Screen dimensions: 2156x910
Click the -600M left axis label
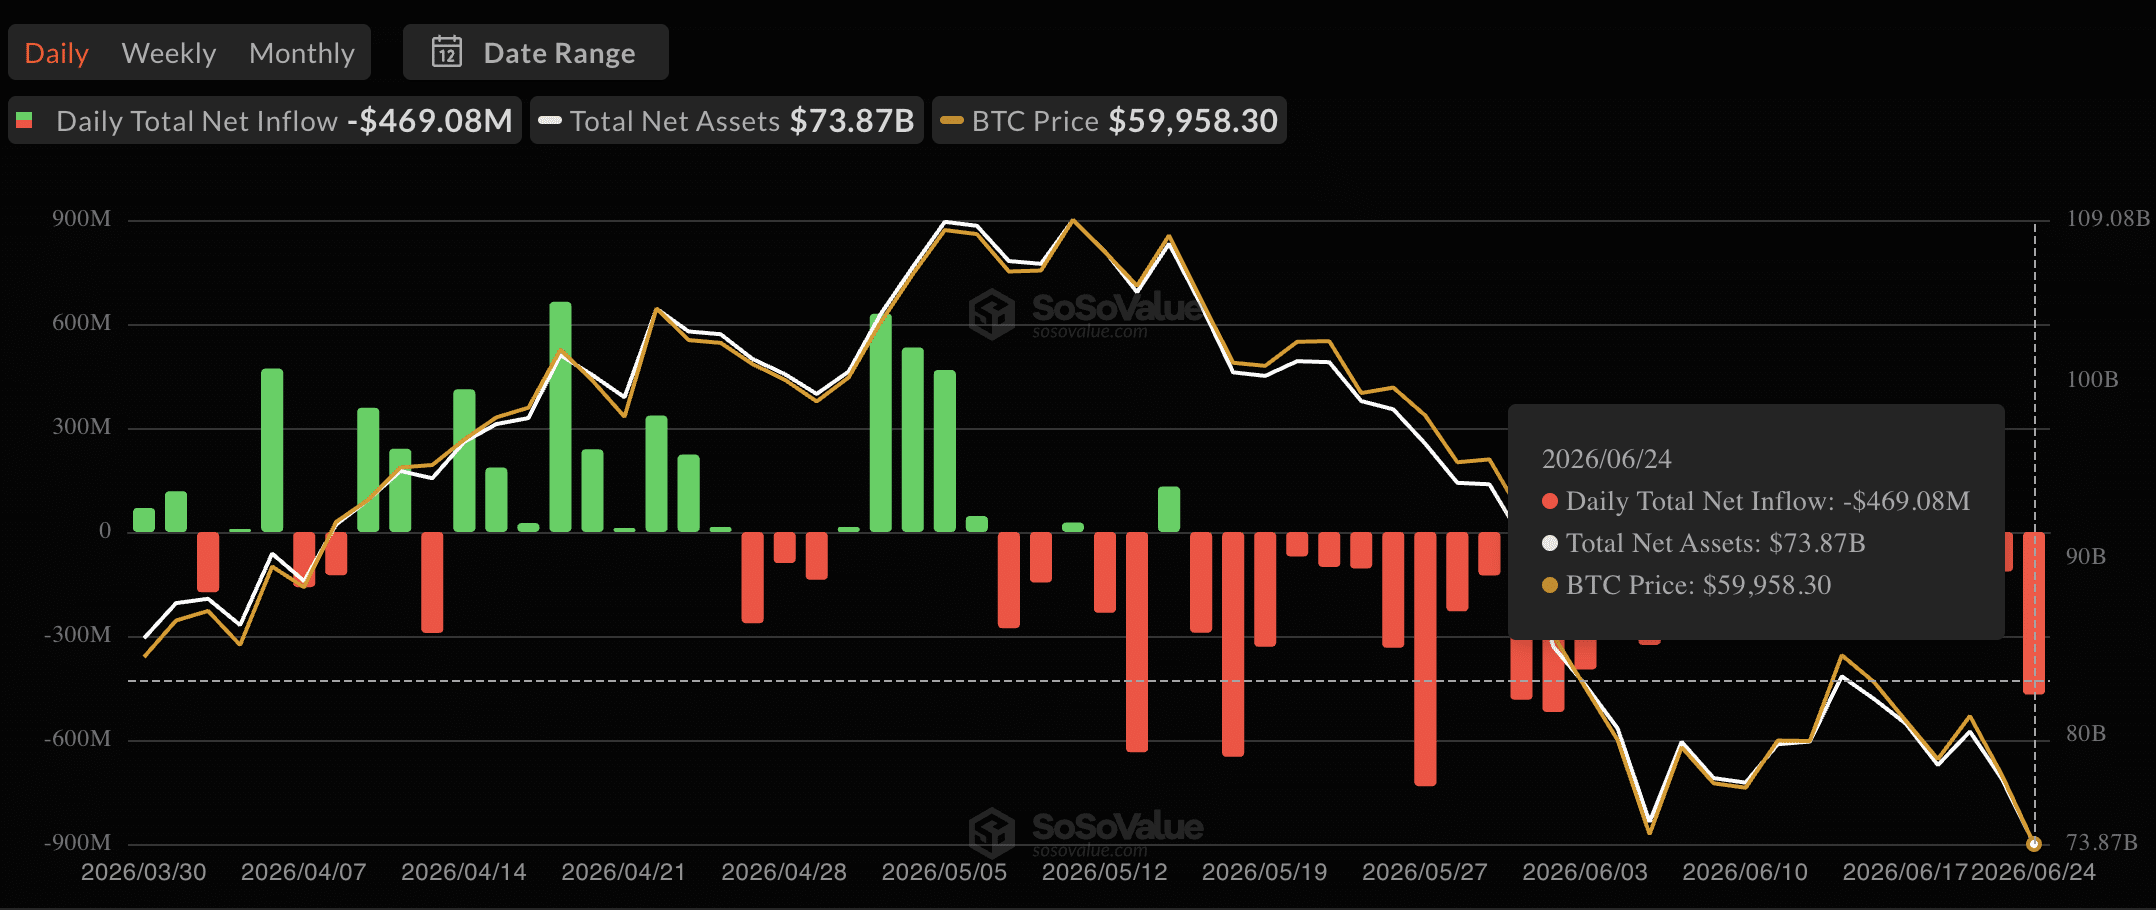coord(77,739)
